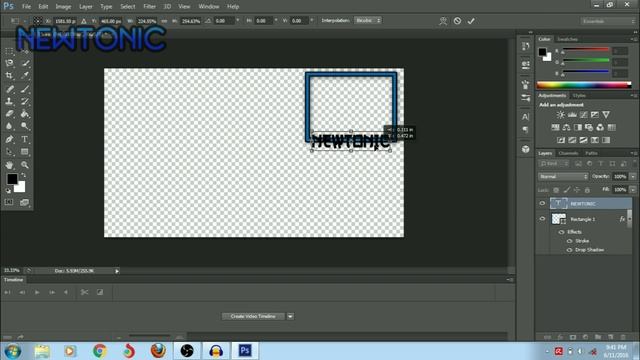Toggle the Drop Shadow effect visibility
Screen dimensions: 640x360
pyautogui.click(x=569, y=250)
